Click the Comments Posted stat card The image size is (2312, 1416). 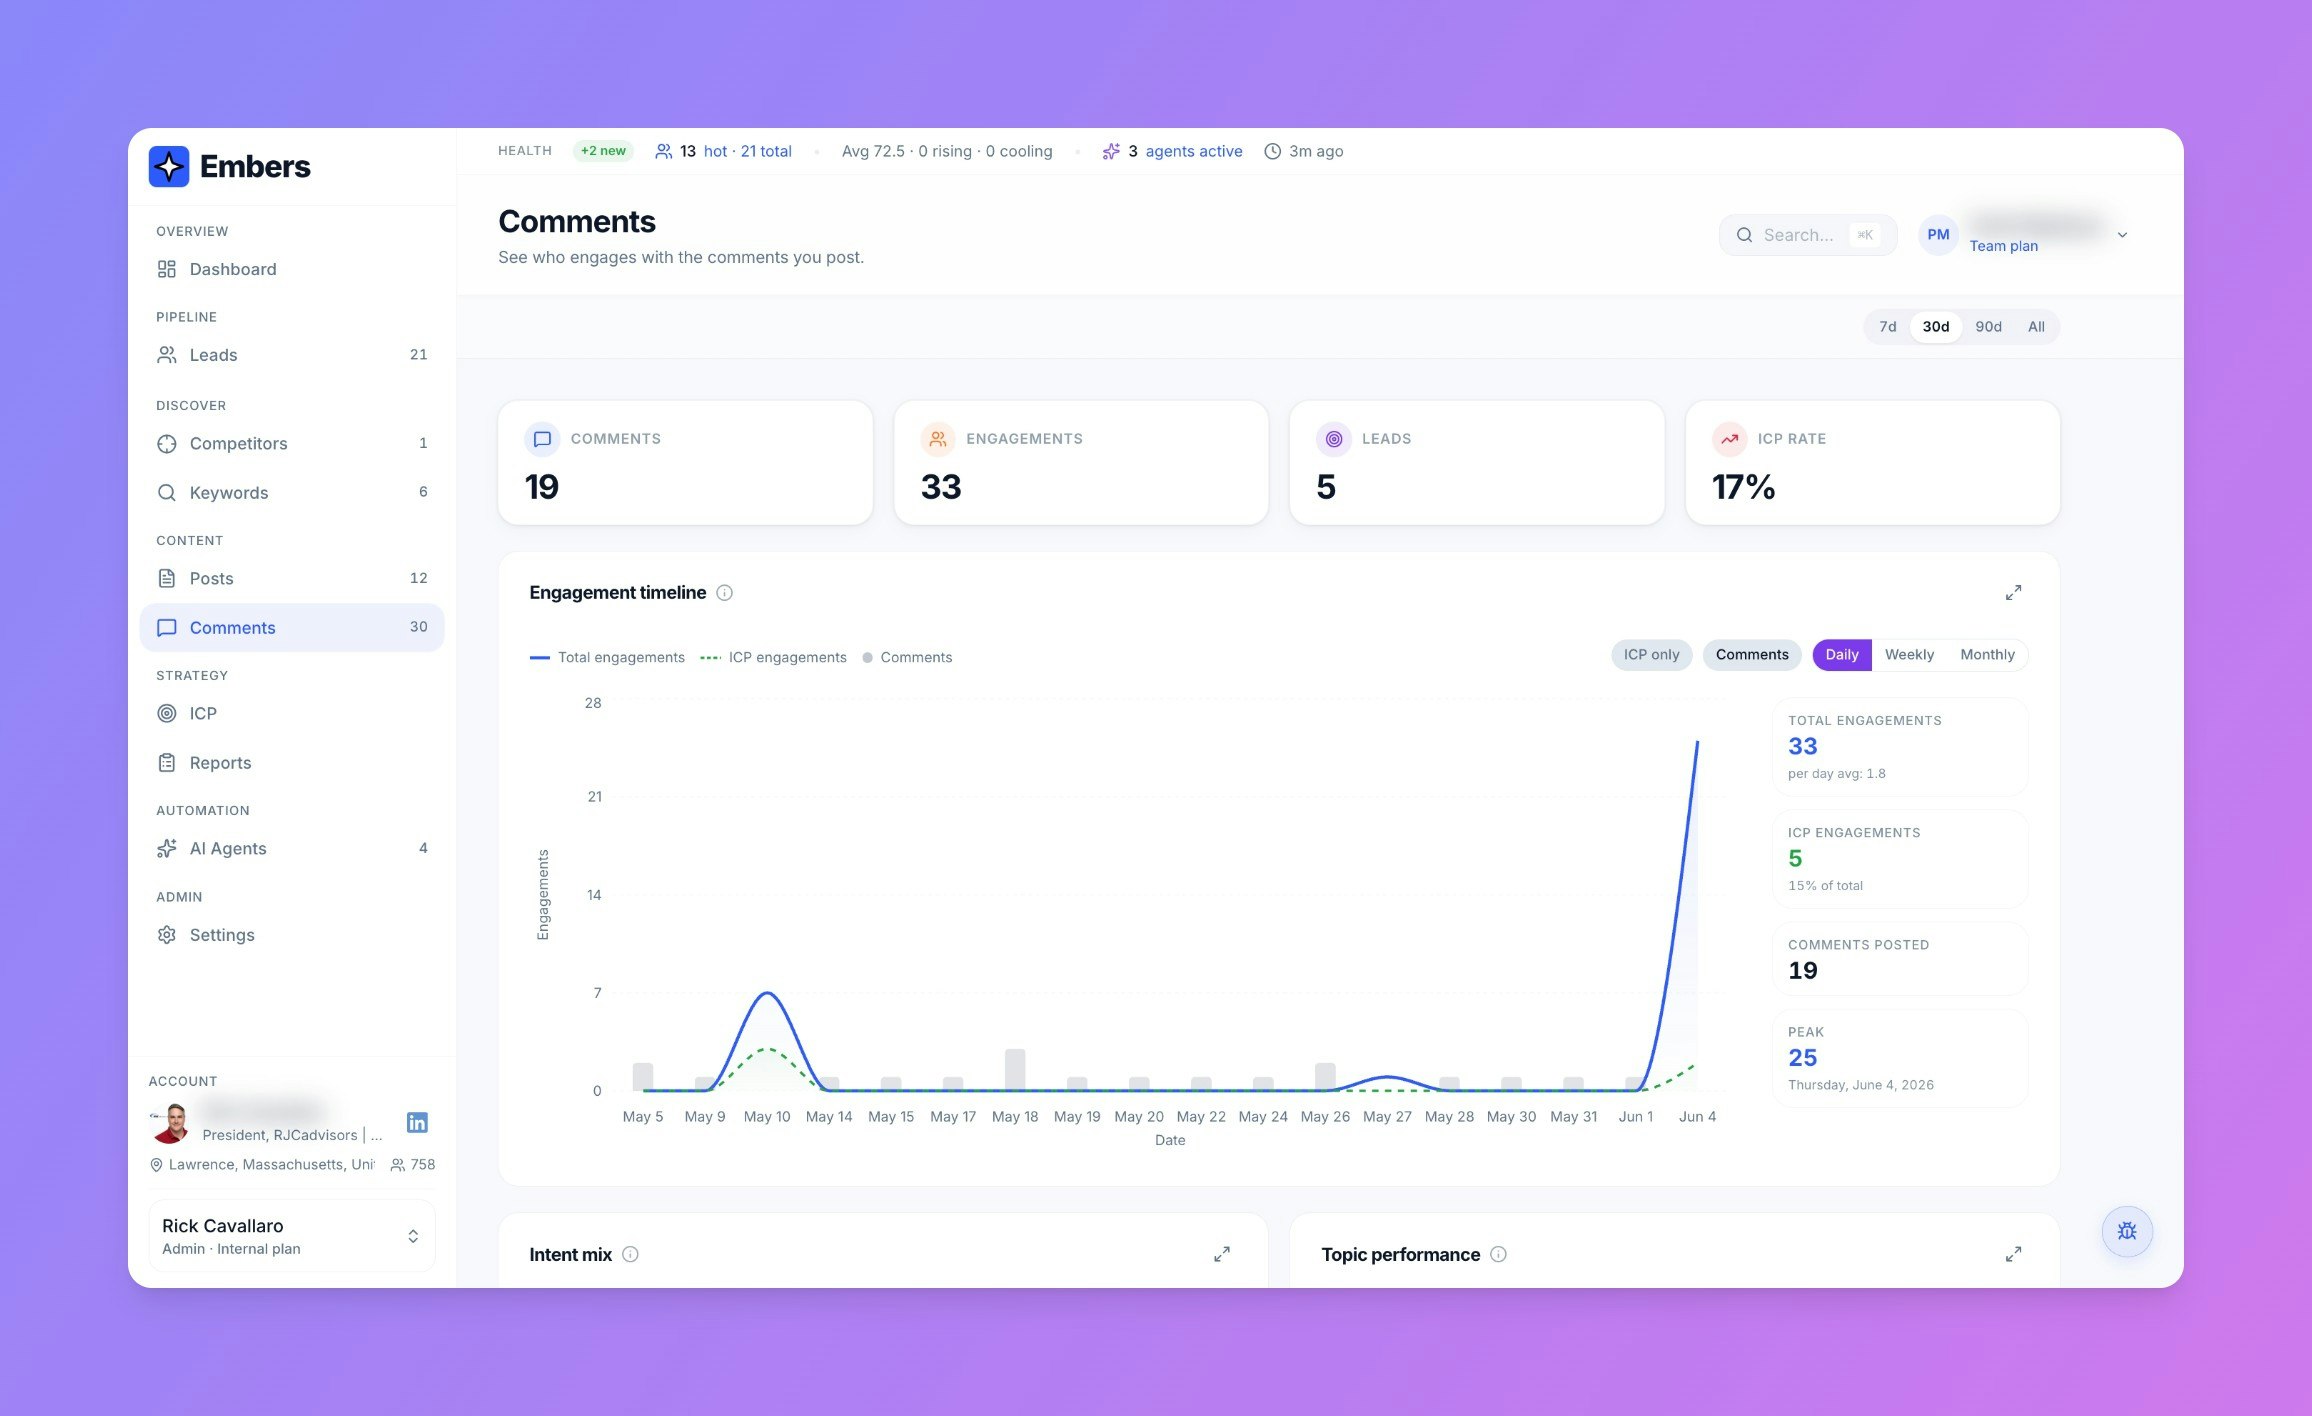[x=1899, y=959]
